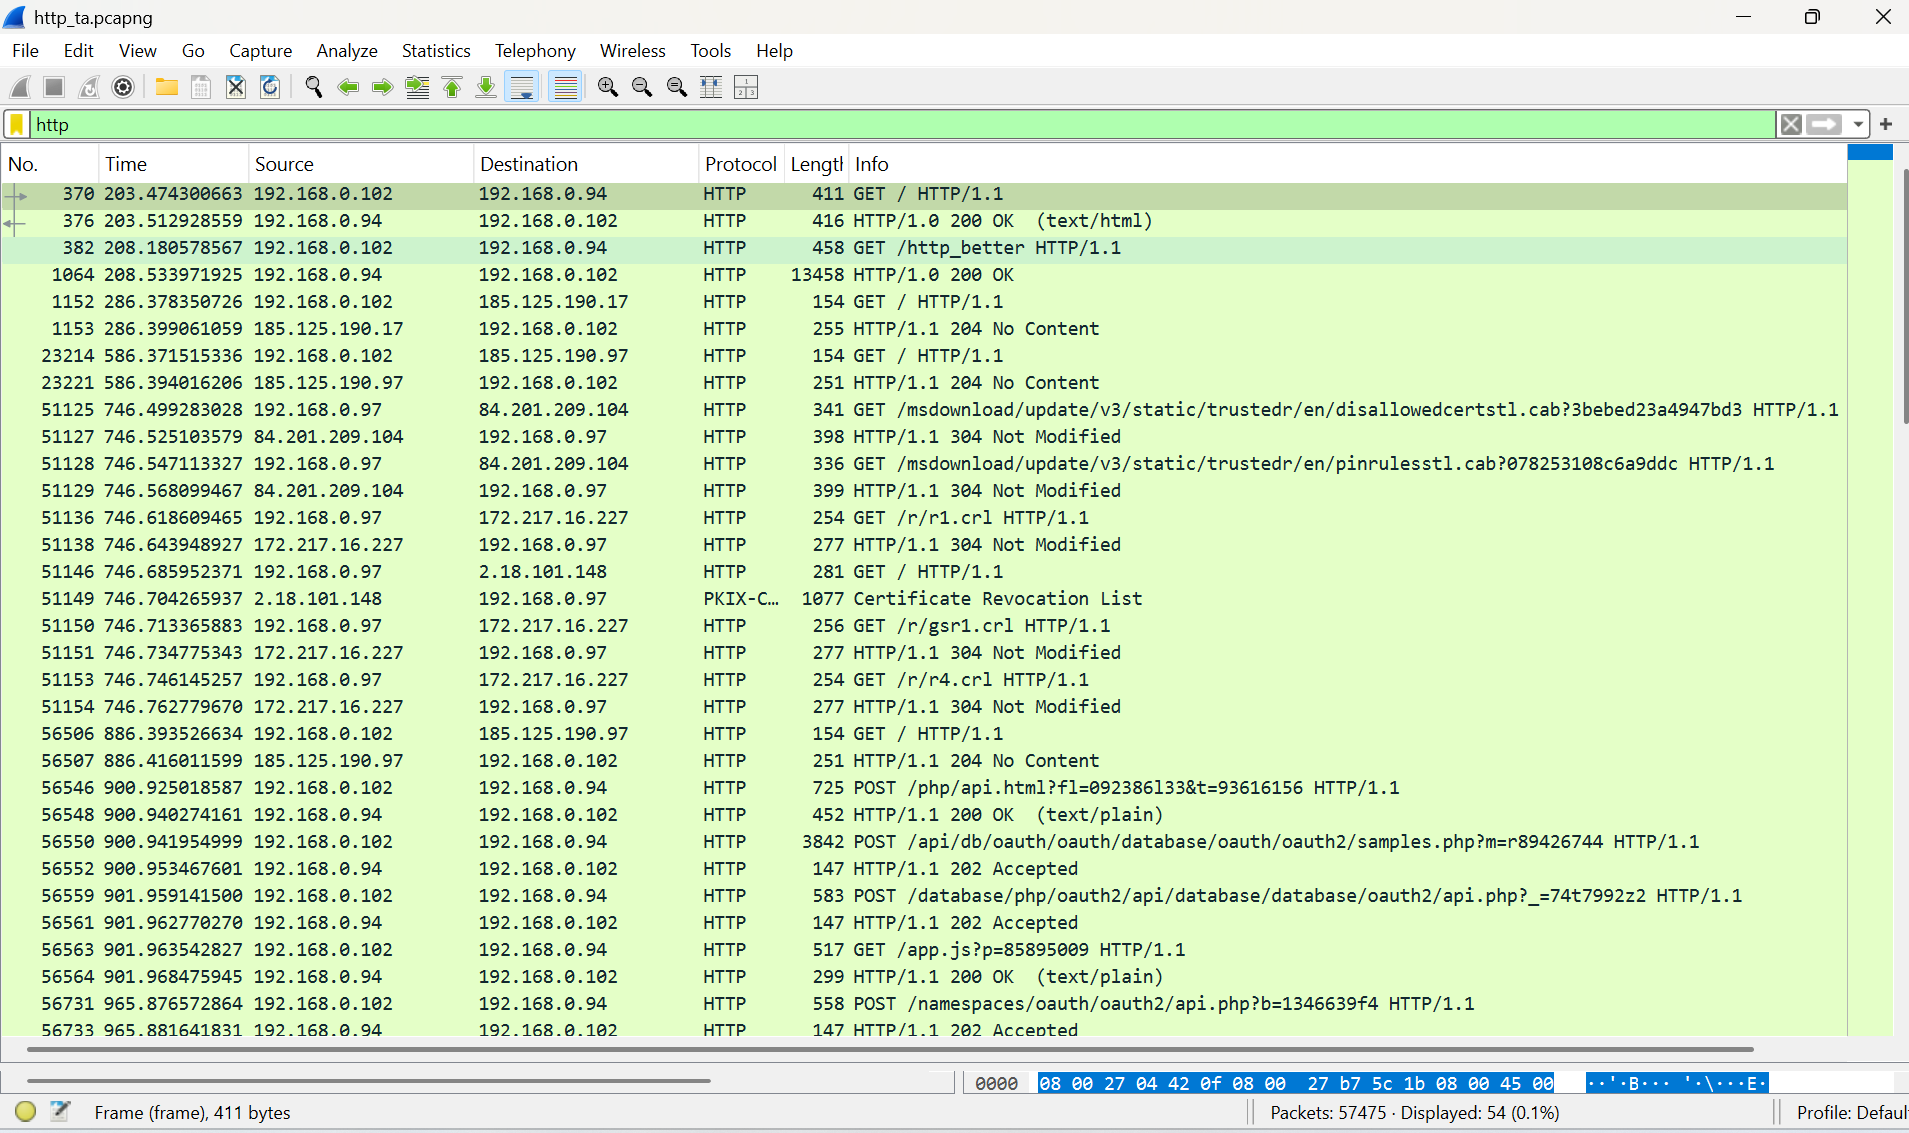Go to the previous packet
The height and width of the screenshot is (1133, 1909).
point(348,87)
